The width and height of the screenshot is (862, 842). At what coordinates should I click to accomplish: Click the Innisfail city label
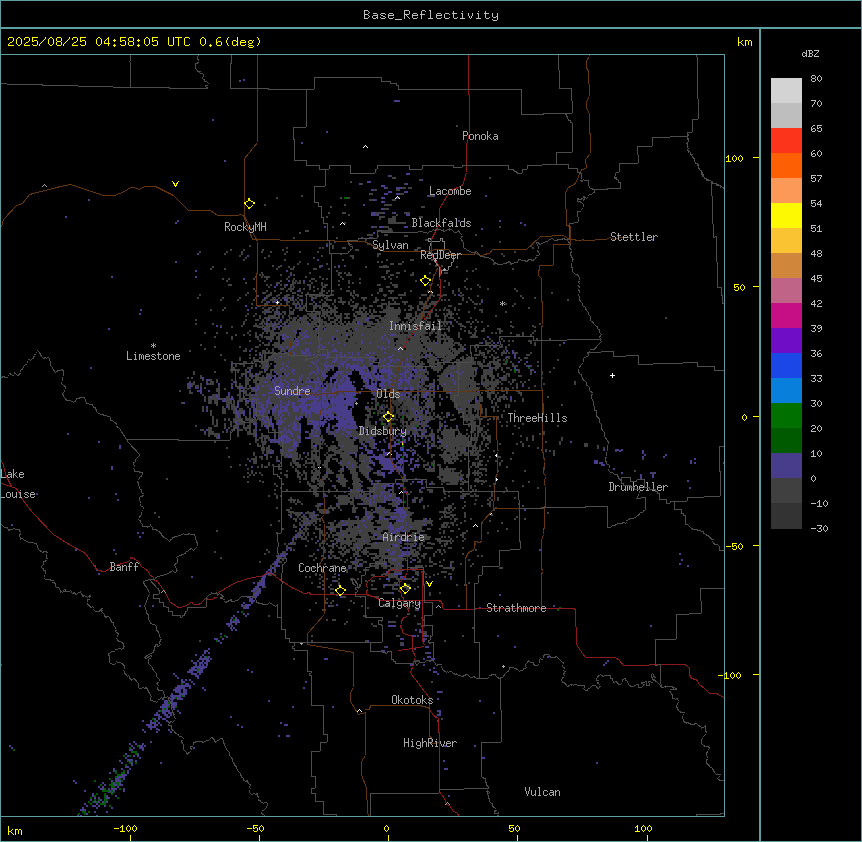tap(415, 326)
